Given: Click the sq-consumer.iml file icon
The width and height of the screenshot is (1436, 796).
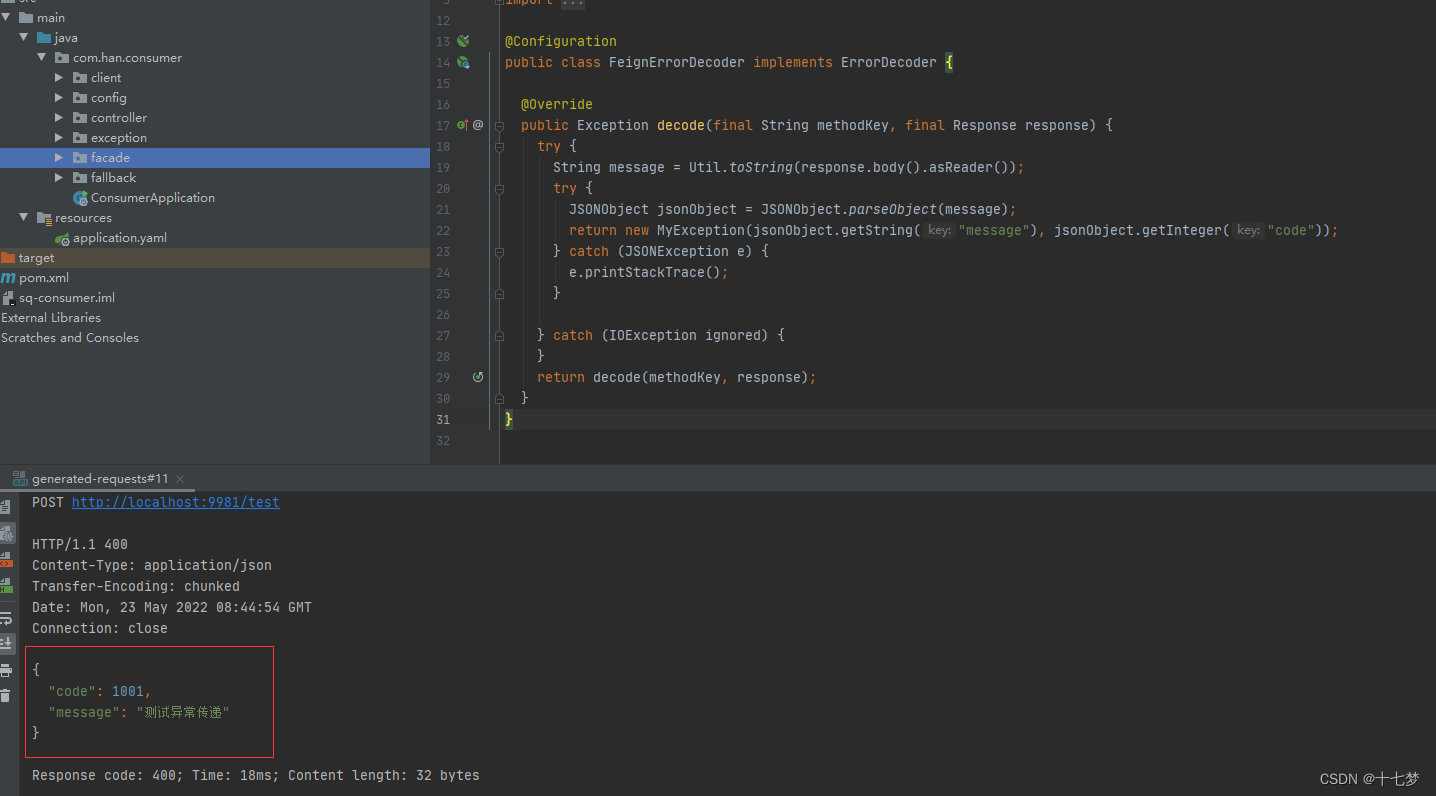Looking at the screenshot, I should pos(8,298).
